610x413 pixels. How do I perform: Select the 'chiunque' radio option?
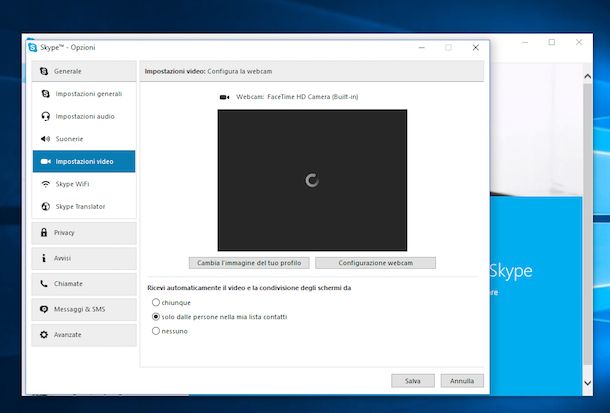(155, 302)
